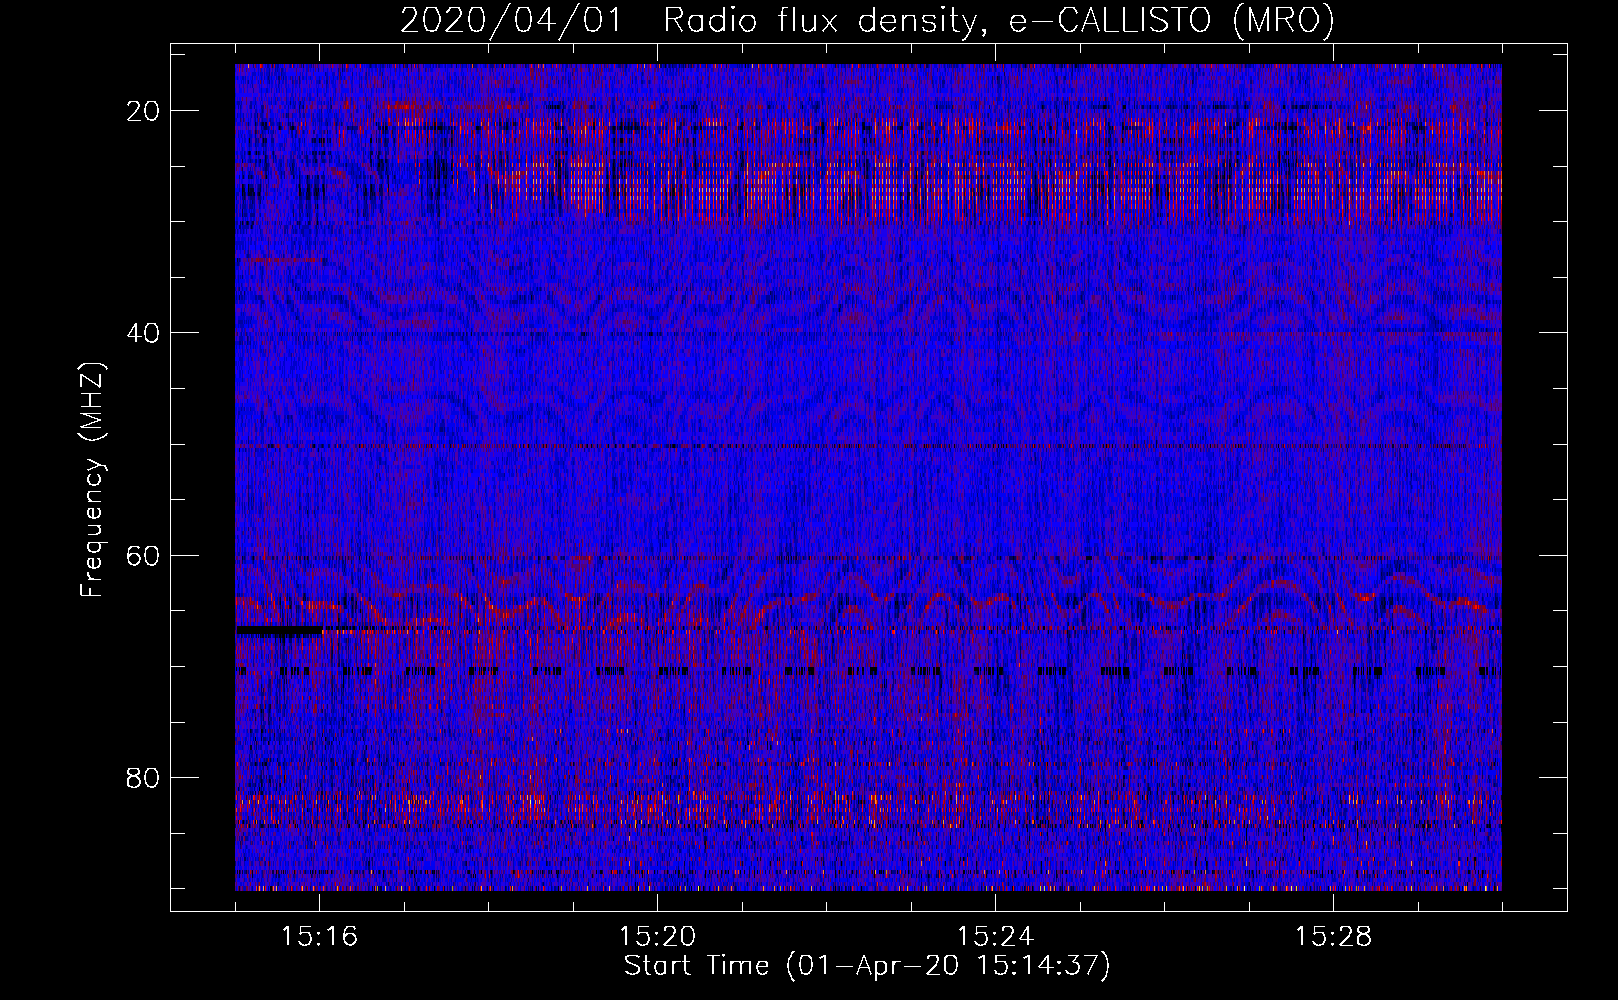Click the 15:24 time tick label
Screen dimensions: 1618x1000
(995, 937)
